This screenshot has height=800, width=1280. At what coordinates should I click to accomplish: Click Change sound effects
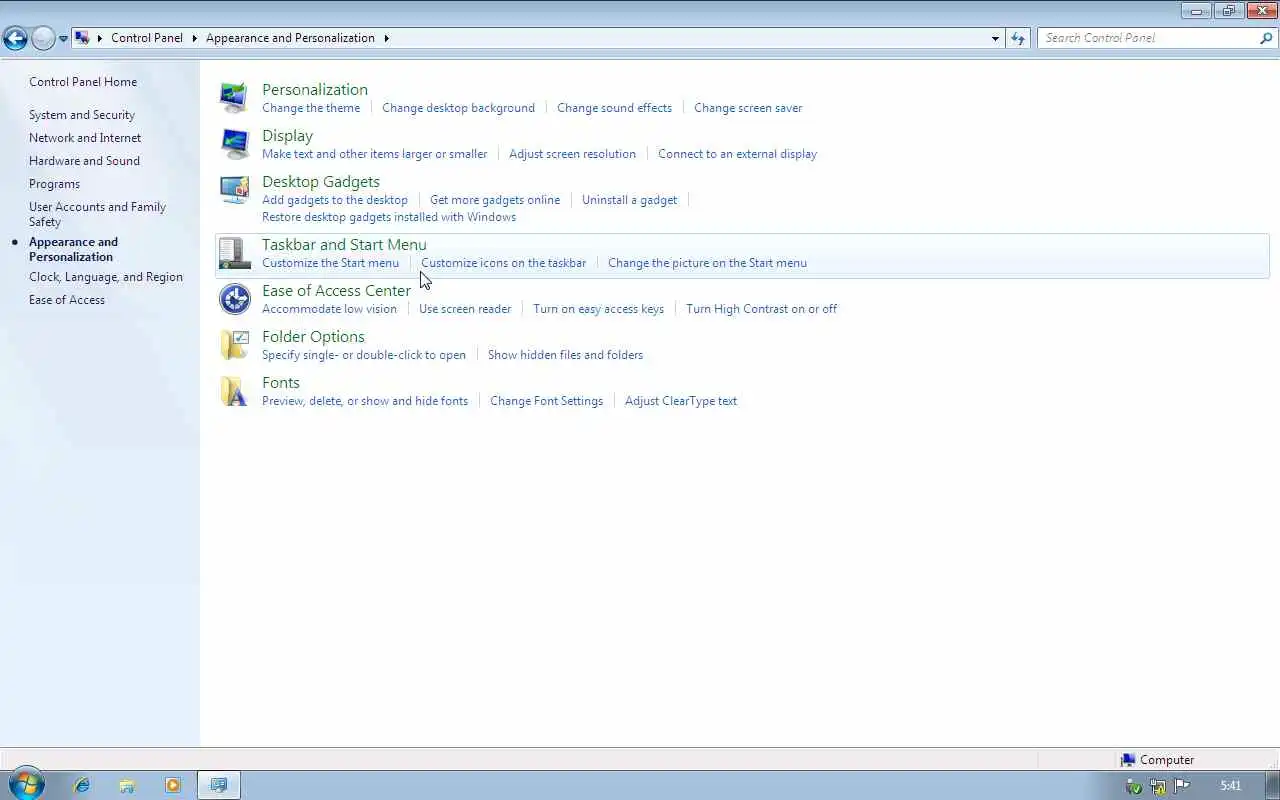(x=614, y=108)
